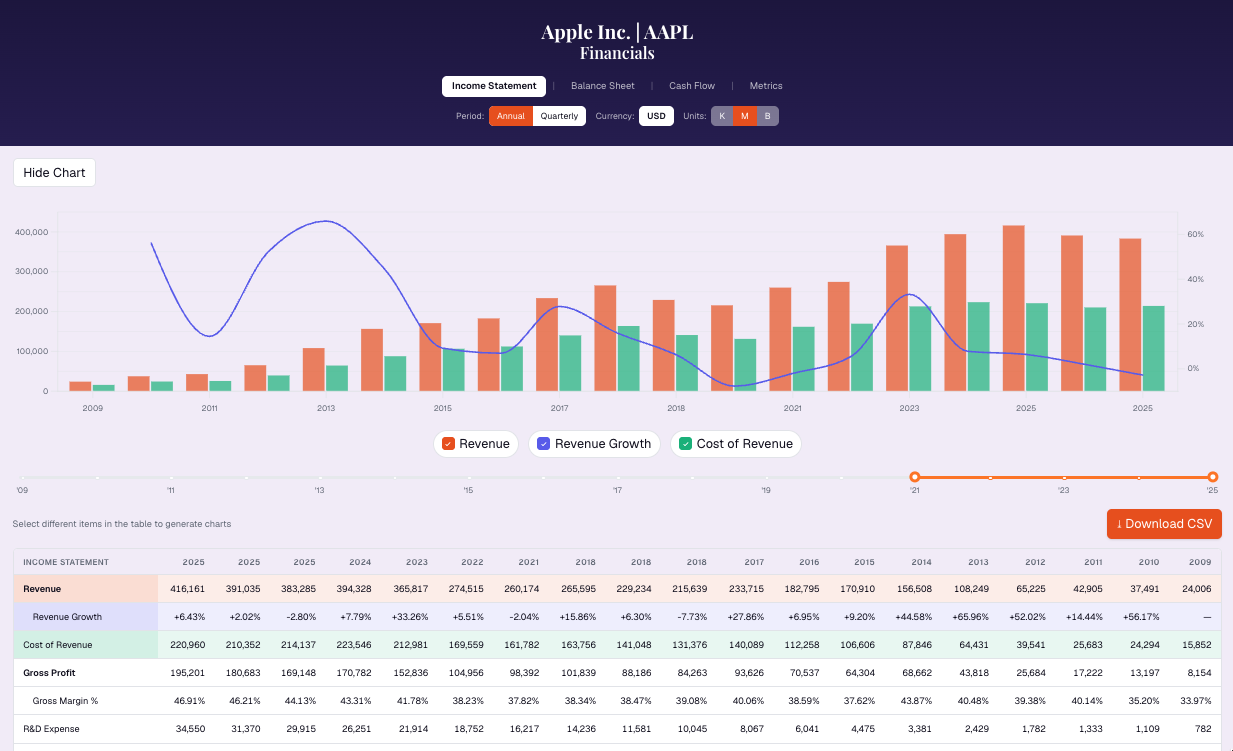Select the R&D Expense row label
The width and height of the screenshot is (1233, 751).
click(x=51, y=729)
